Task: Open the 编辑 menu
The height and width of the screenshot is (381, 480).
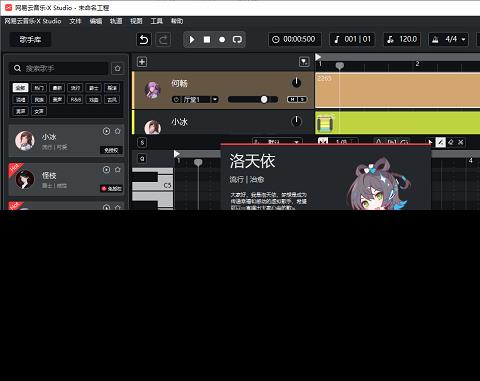Action: 96,21
